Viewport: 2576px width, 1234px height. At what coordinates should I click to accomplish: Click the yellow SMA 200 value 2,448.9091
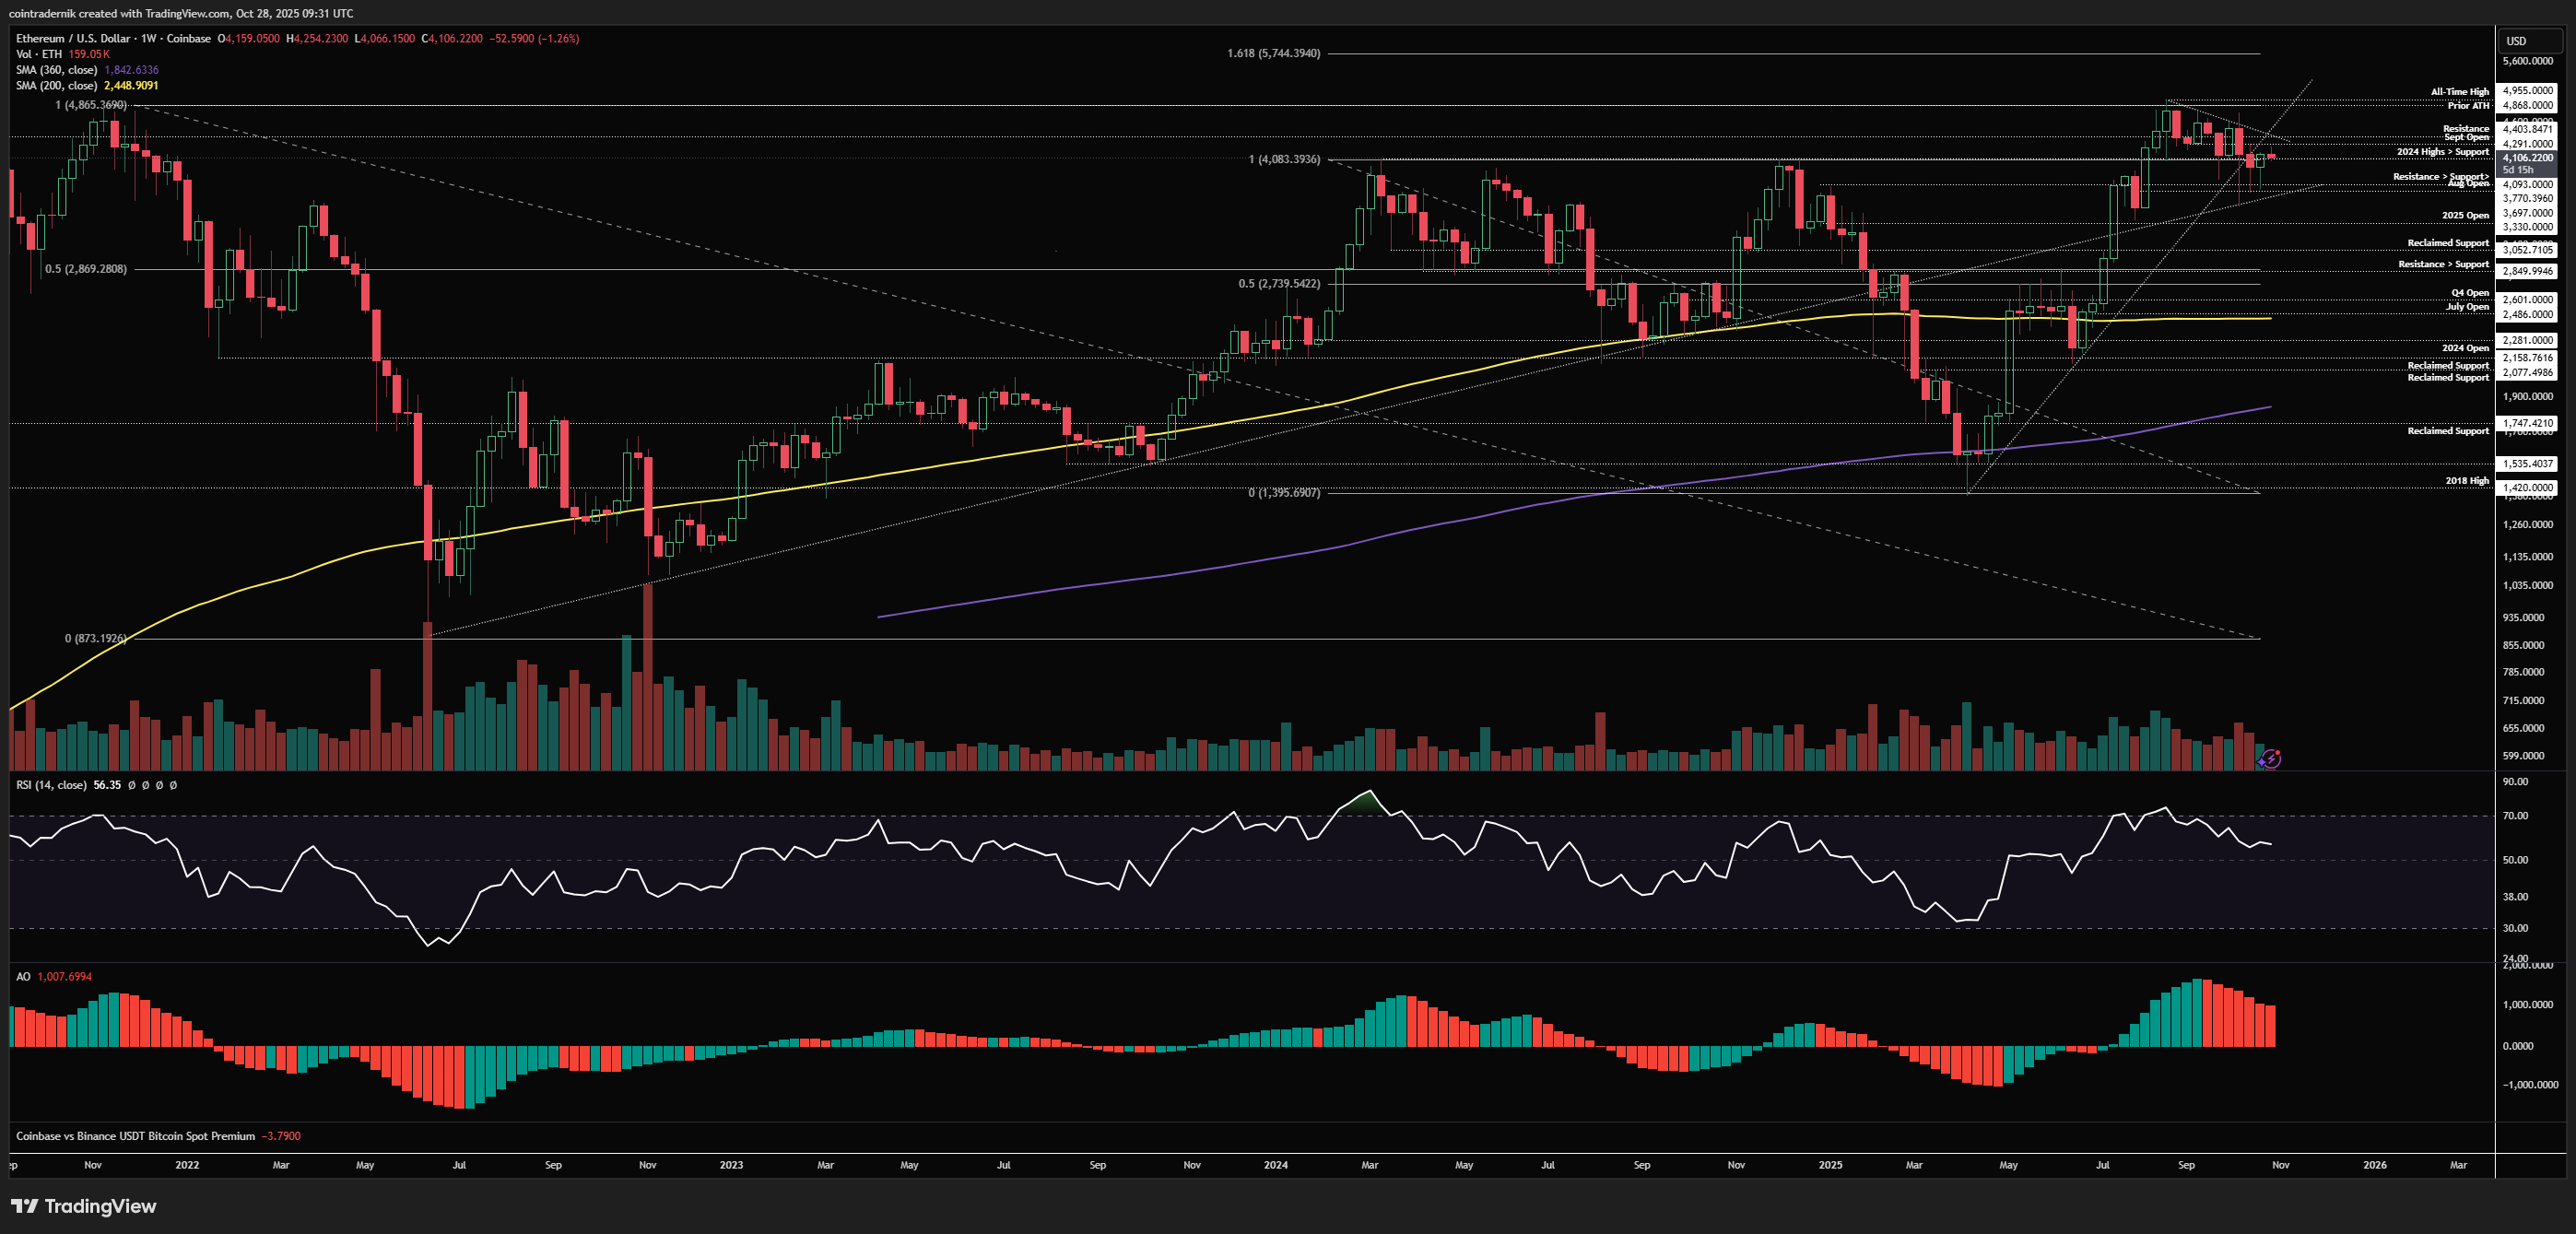[x=131, y=86]
